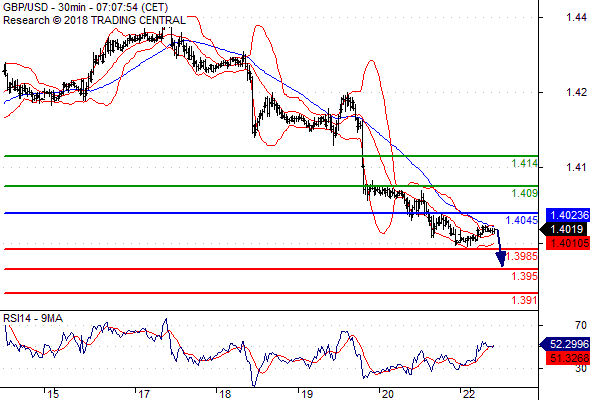Click the GBP/USD 30min chart title
Image resolution: width=590 pixels, height=400 pixels.
point(85,7)
